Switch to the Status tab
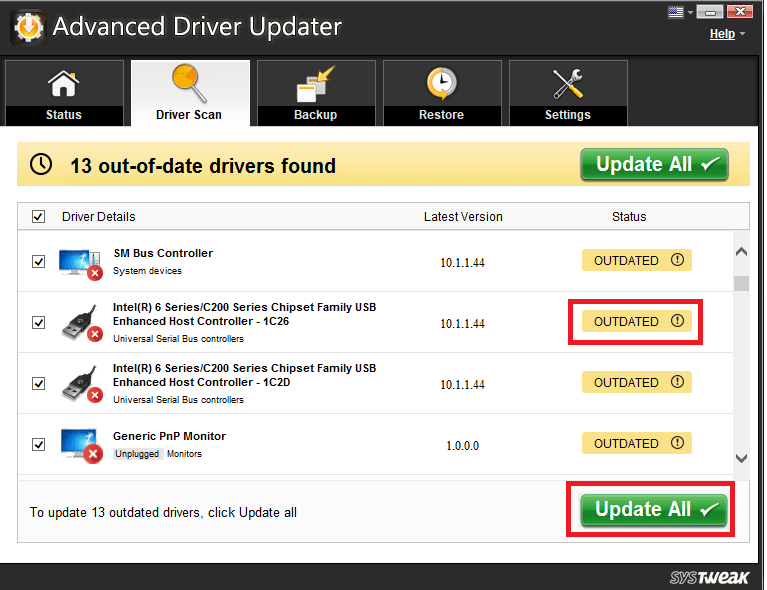The image size is (767, 590). (64, 93)
